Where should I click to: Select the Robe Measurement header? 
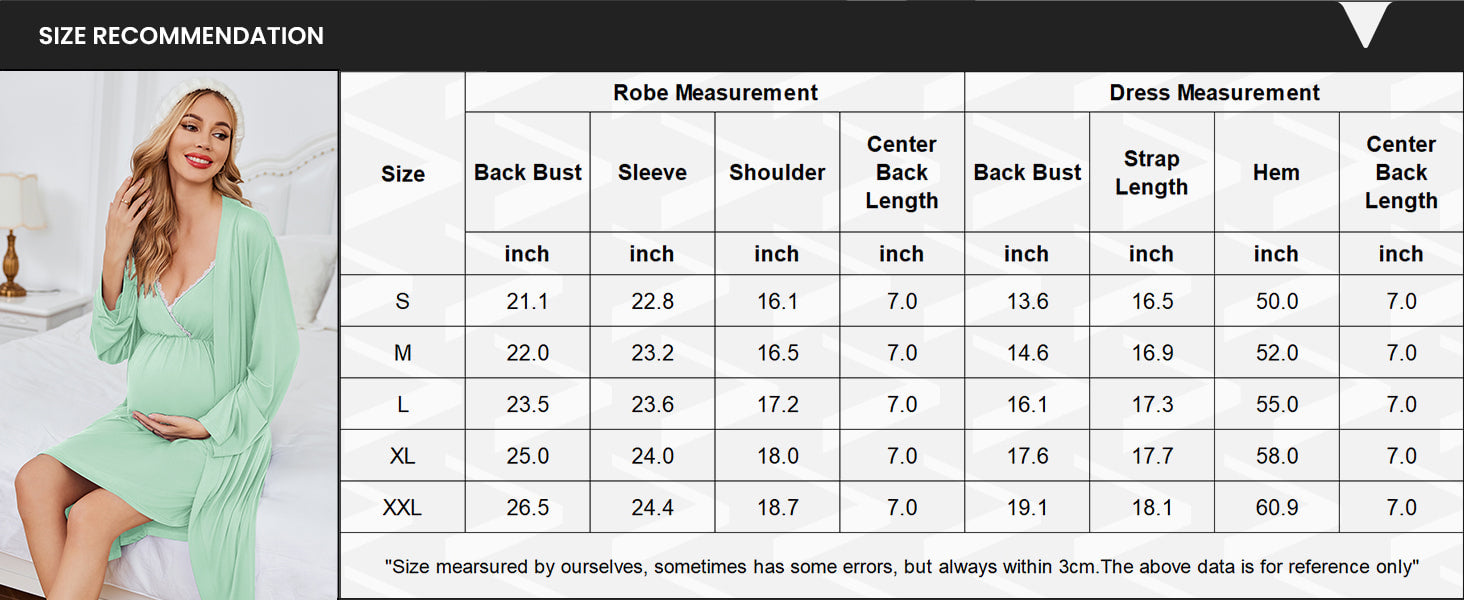[715, 93]
